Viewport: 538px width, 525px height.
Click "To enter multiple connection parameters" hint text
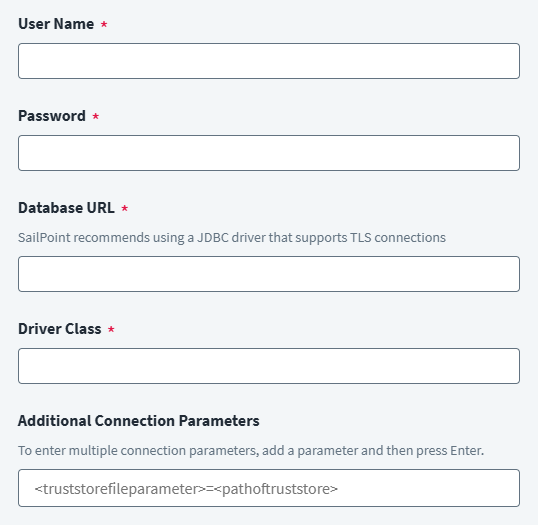click(138, 451)
